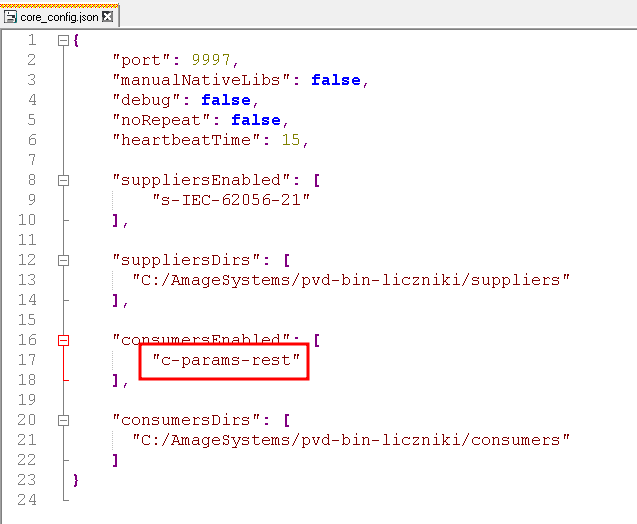Close the core_config.json tab
Screen dimensions: 637x524
(108, 18)
